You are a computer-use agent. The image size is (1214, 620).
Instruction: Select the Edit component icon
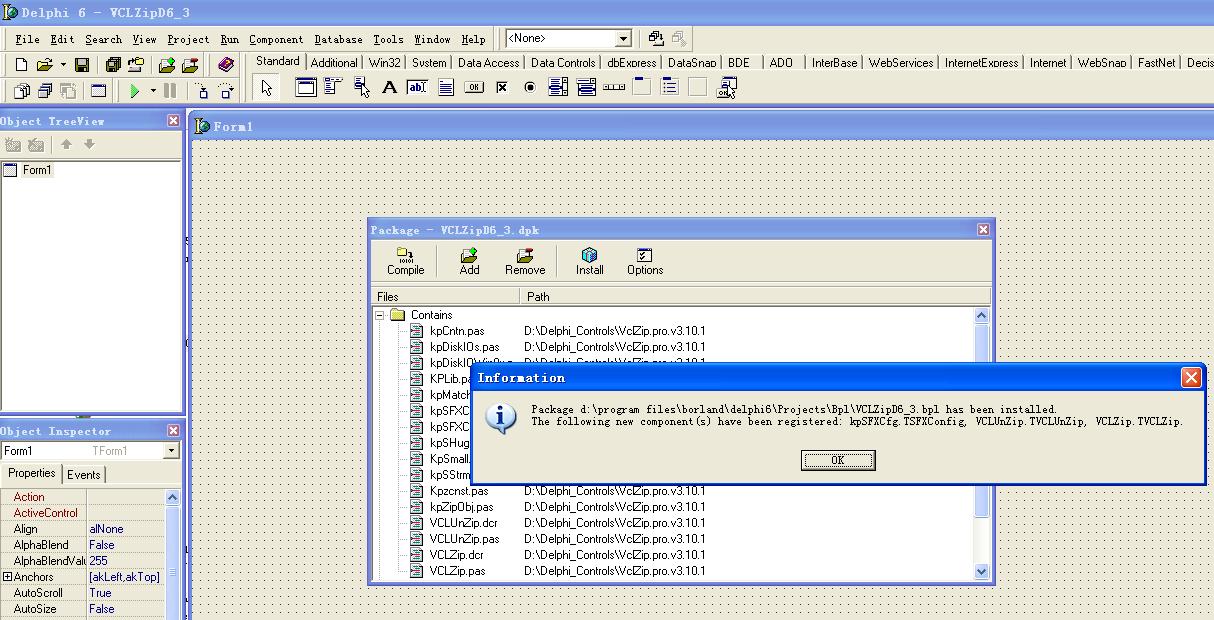tap(418, 88)
